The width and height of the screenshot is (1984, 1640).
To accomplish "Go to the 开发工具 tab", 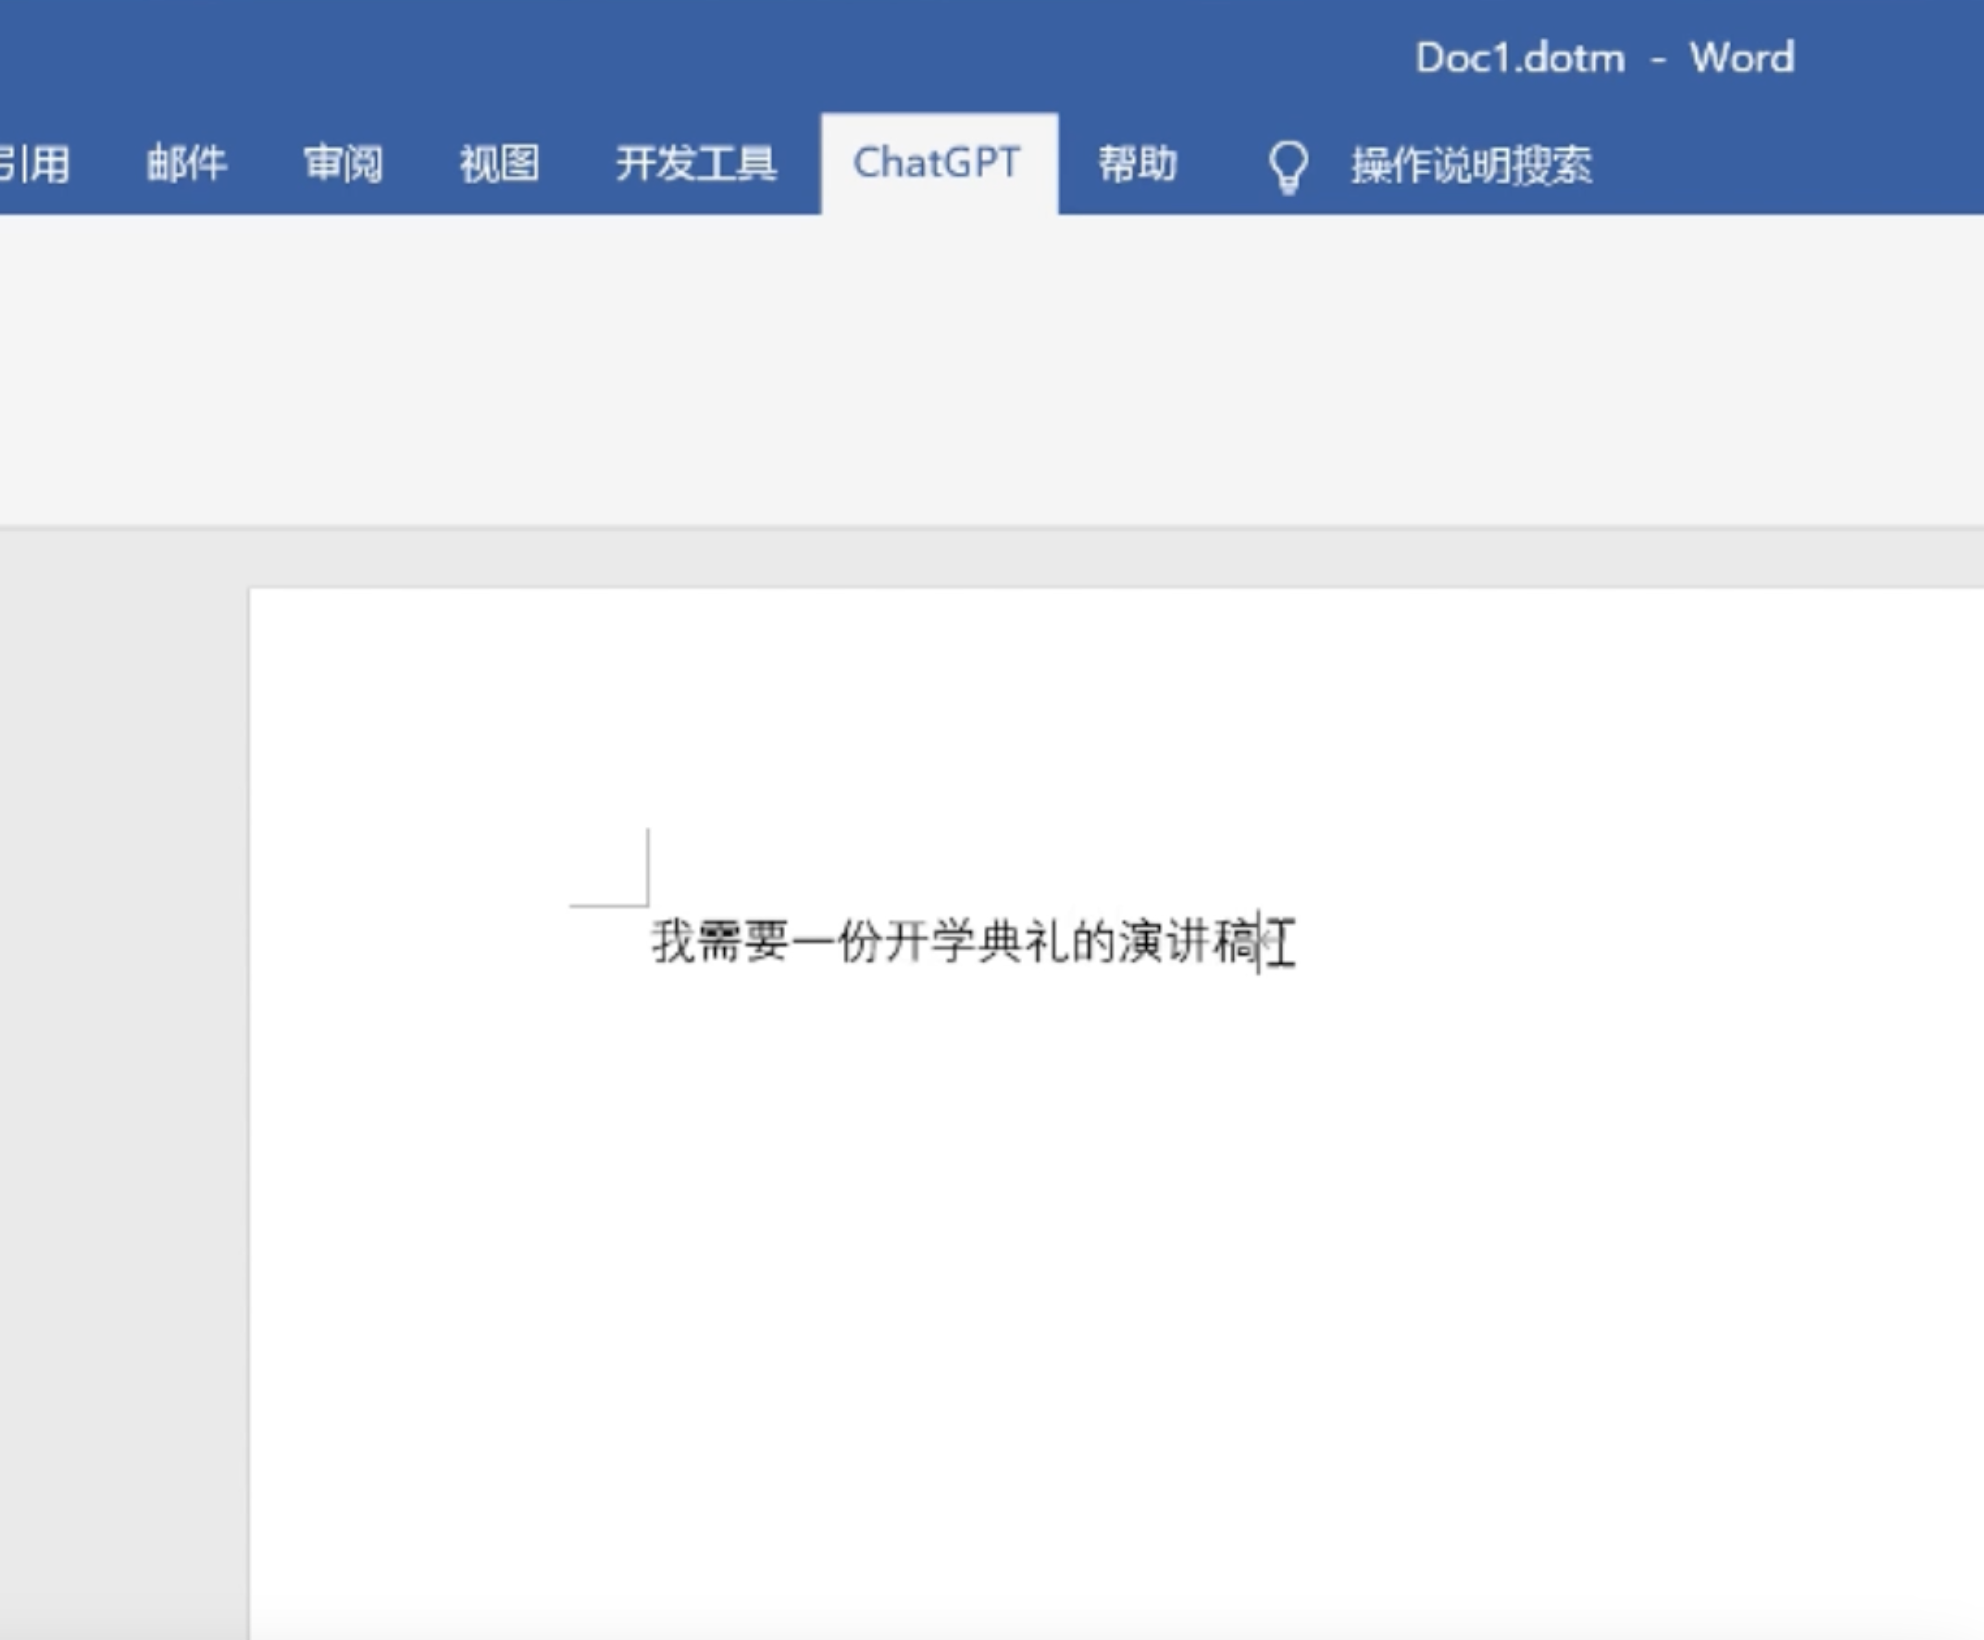I will 695,163.
